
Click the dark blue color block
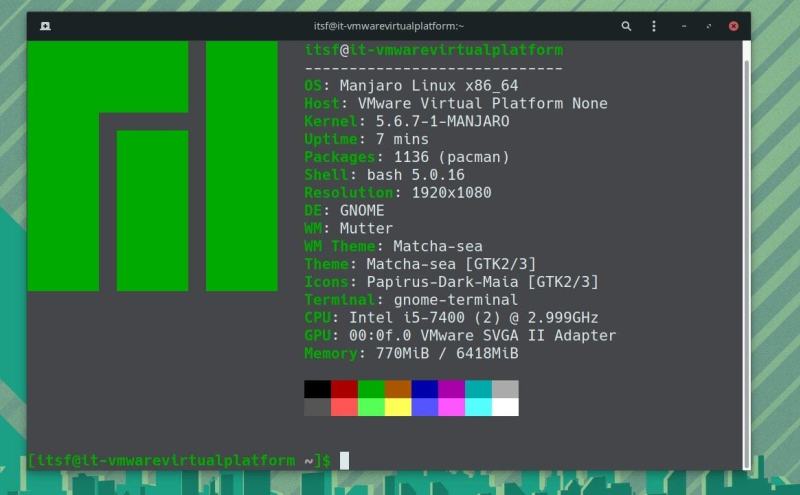click(425, 389)
